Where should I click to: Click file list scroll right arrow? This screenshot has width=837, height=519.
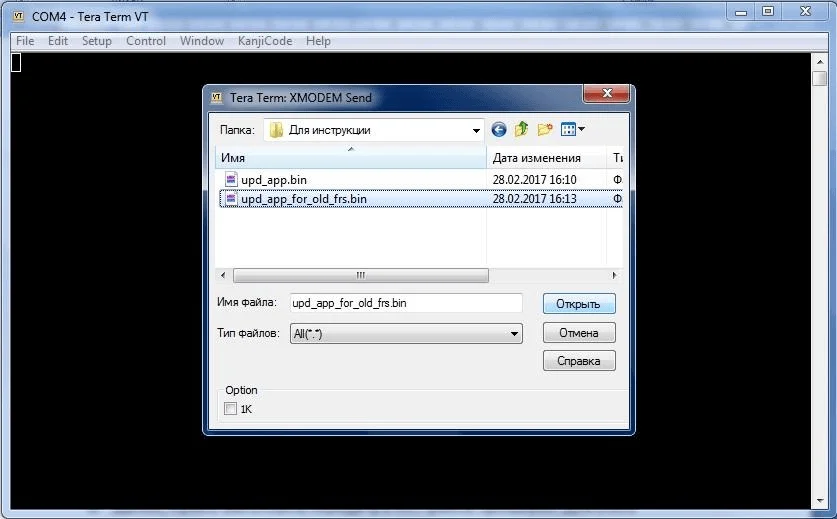(614, 276)
